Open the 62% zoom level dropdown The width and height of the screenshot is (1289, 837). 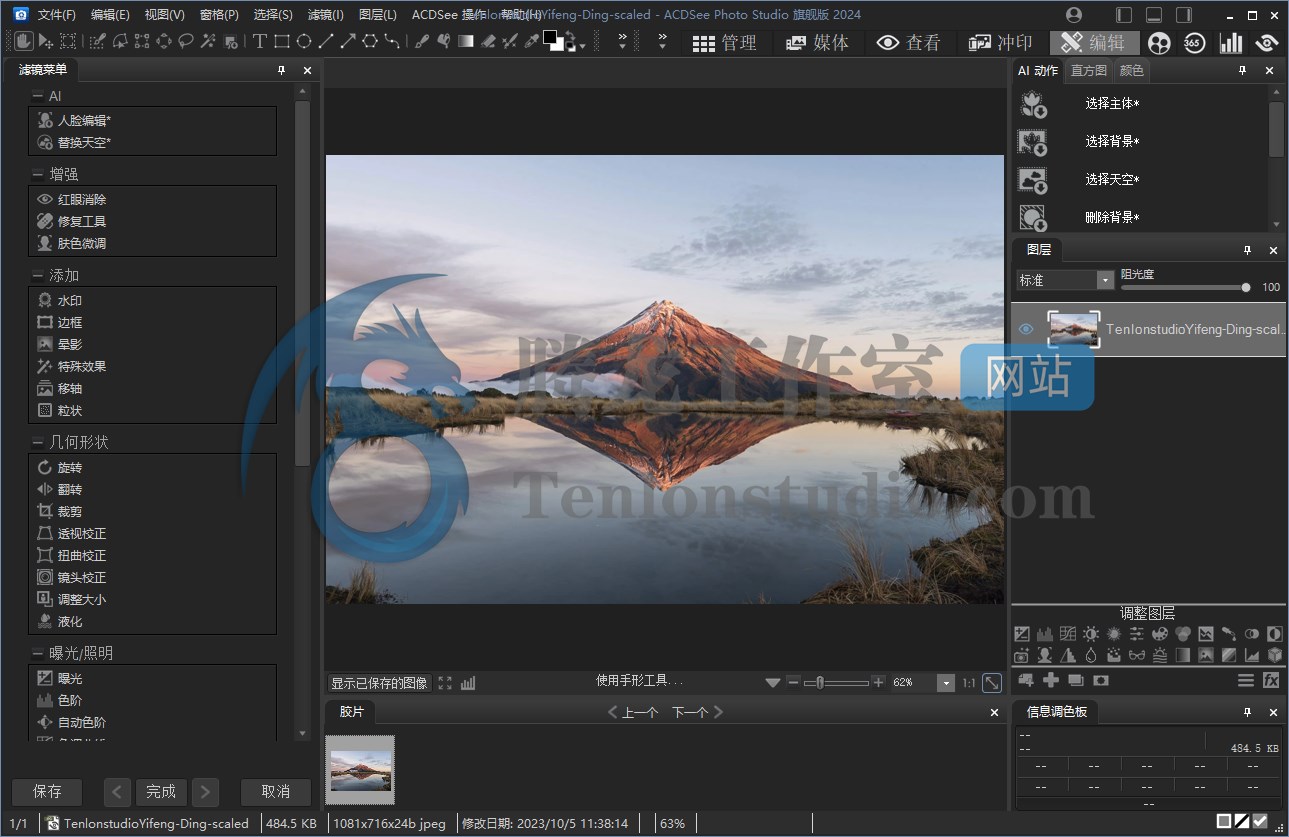(x=946, y=682)
